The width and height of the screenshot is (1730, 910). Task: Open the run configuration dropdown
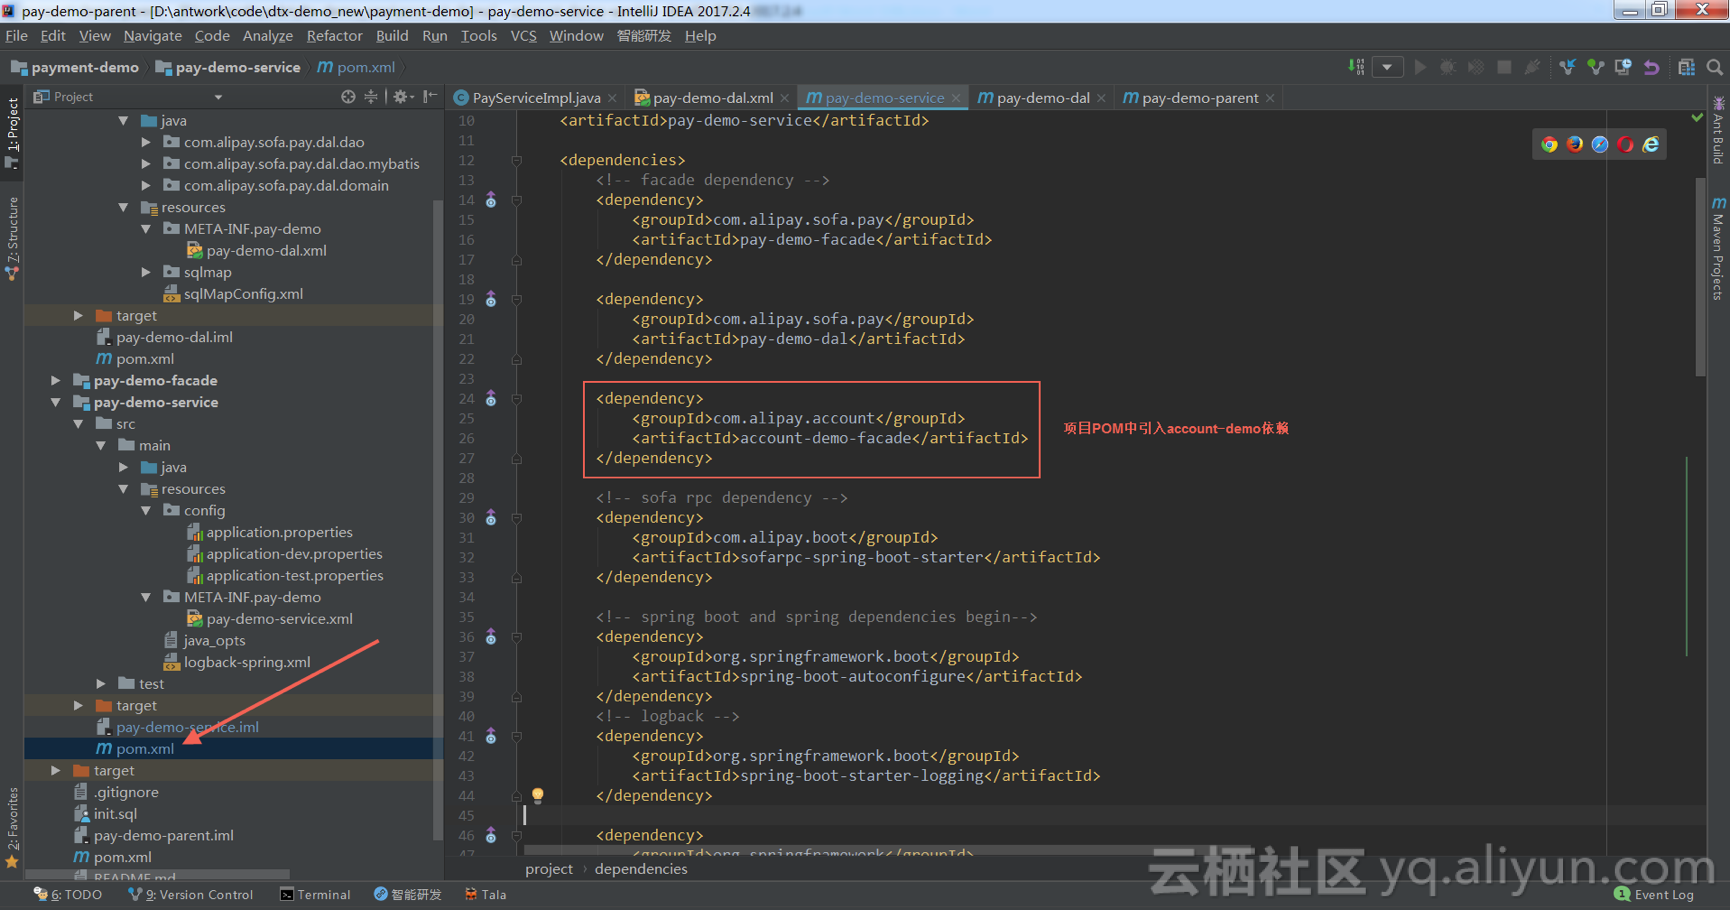click(x=1387, y=67)
